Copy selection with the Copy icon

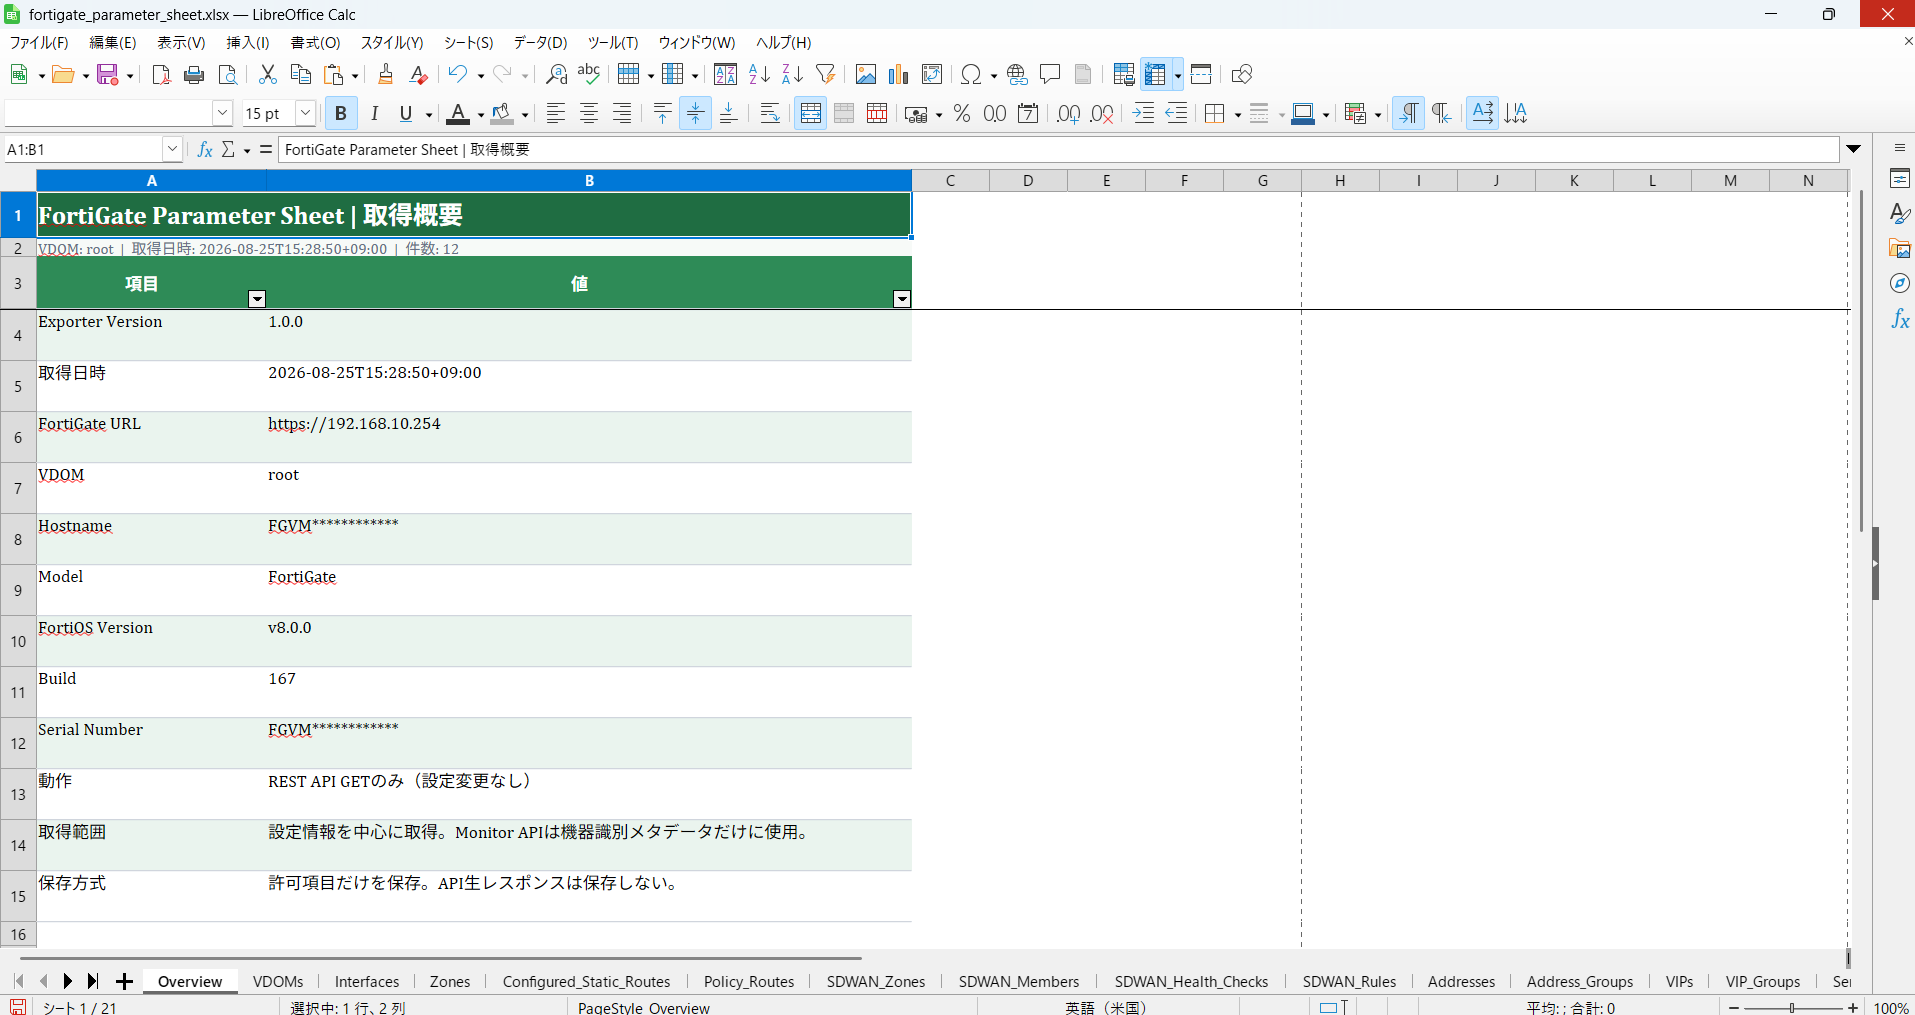coord(300,75)
